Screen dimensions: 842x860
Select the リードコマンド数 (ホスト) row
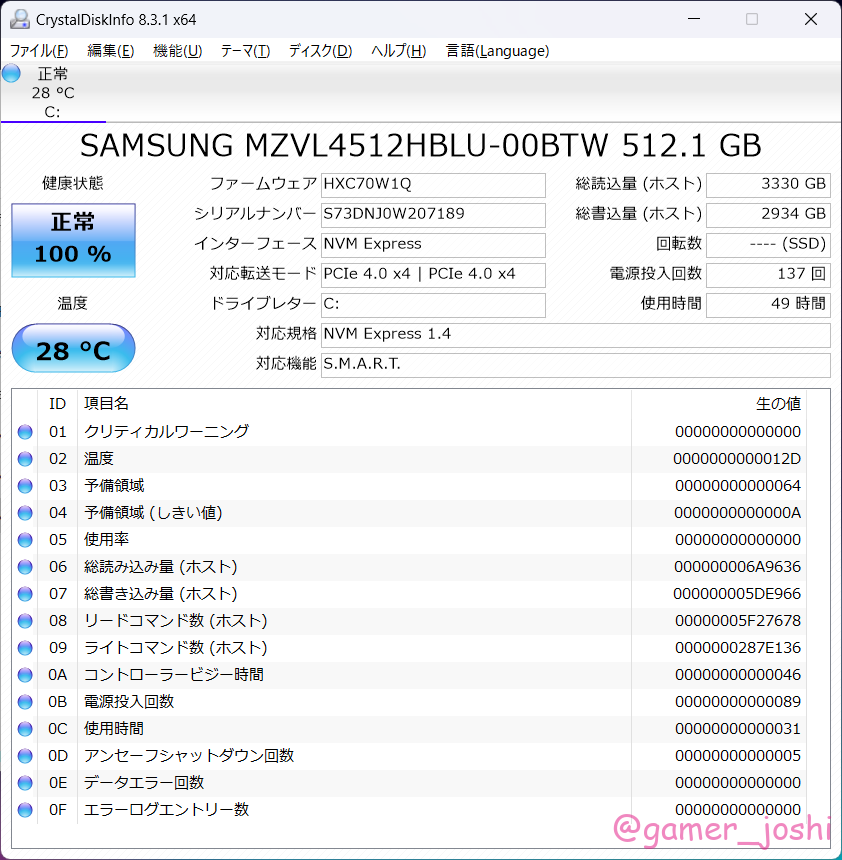coord(409,620)
